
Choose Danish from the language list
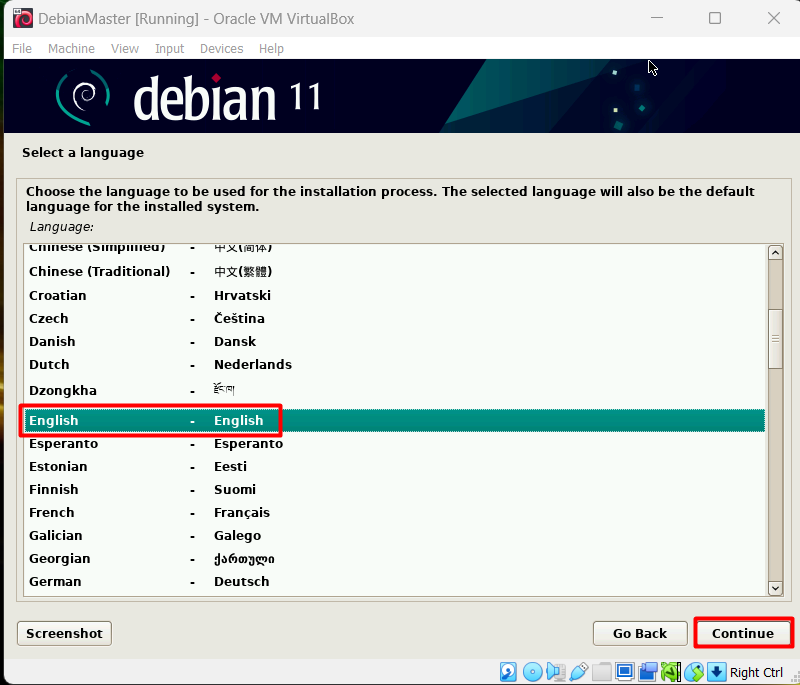(x=394, y=341)
